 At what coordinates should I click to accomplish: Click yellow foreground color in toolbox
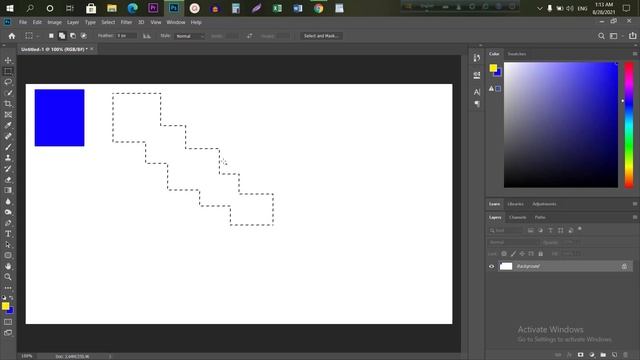point(5,306)
